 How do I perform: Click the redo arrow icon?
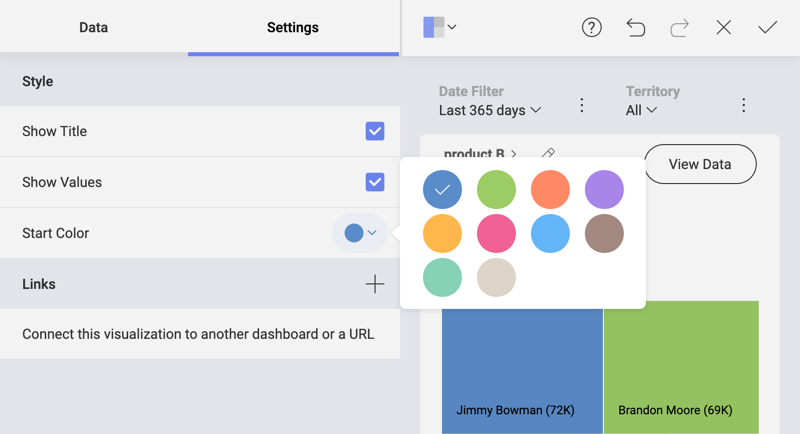[680, 28]
